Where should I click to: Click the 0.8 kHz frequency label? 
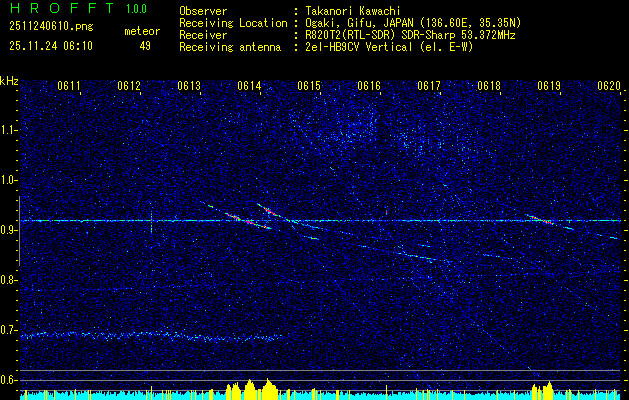tap(9, 280)
